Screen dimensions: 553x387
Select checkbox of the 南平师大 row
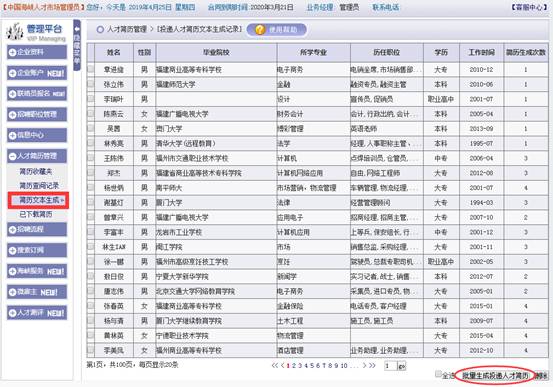[x=91, y=187]
